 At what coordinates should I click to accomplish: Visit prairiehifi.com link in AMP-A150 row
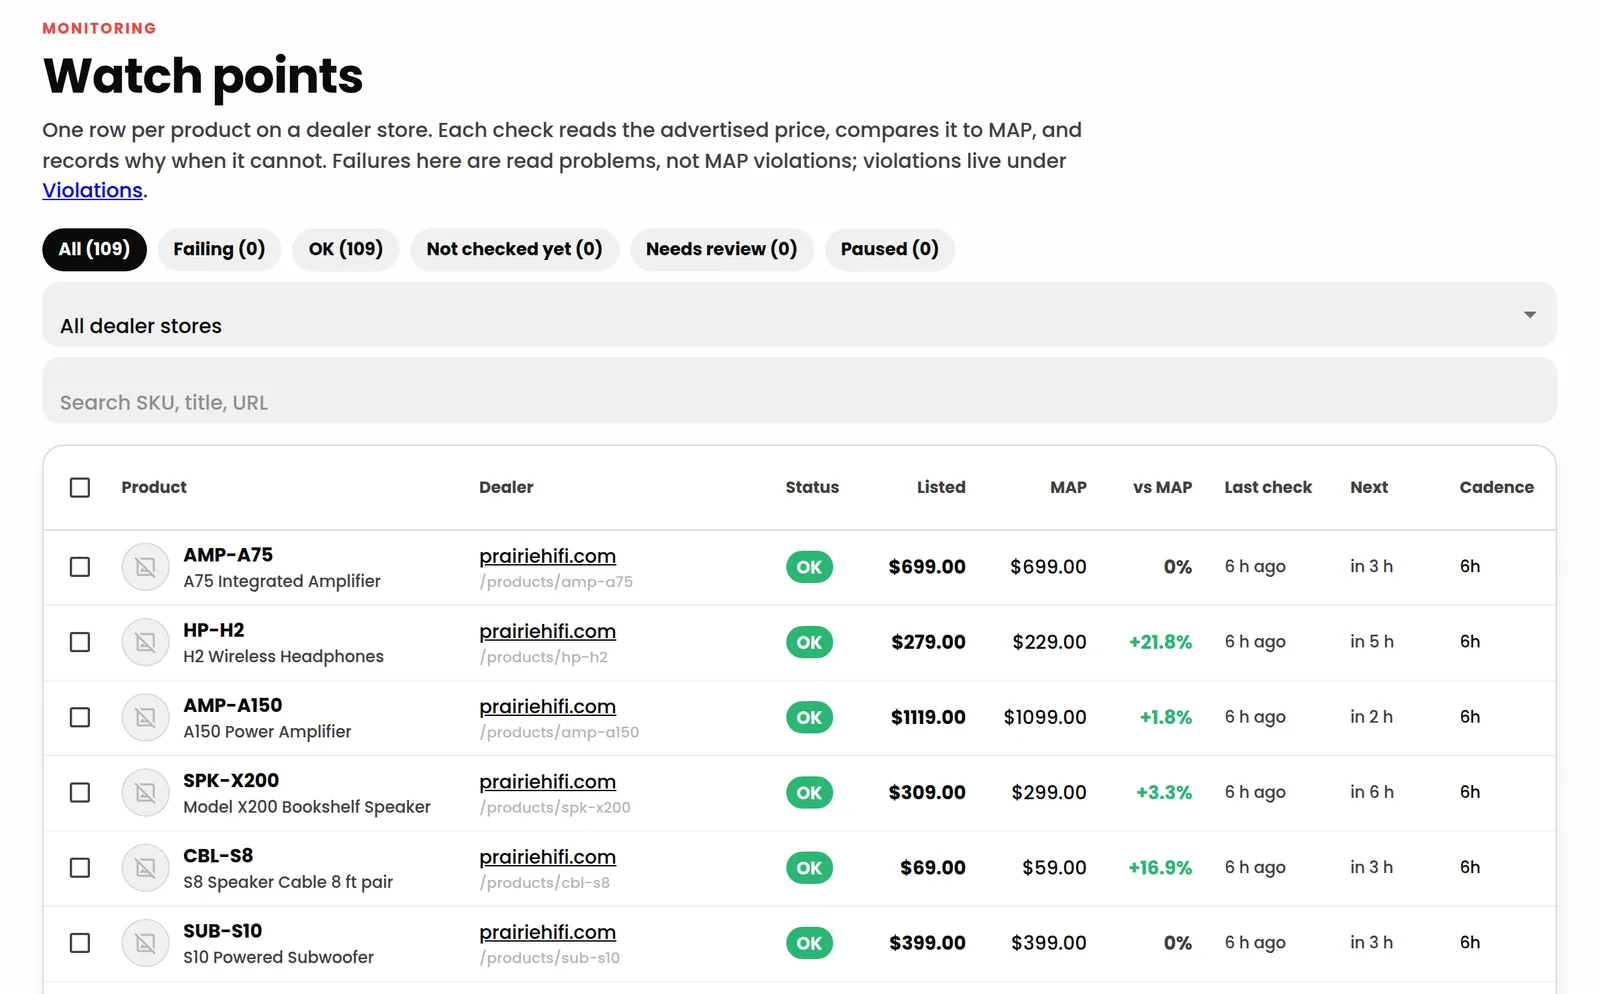(x=547, y=706)
